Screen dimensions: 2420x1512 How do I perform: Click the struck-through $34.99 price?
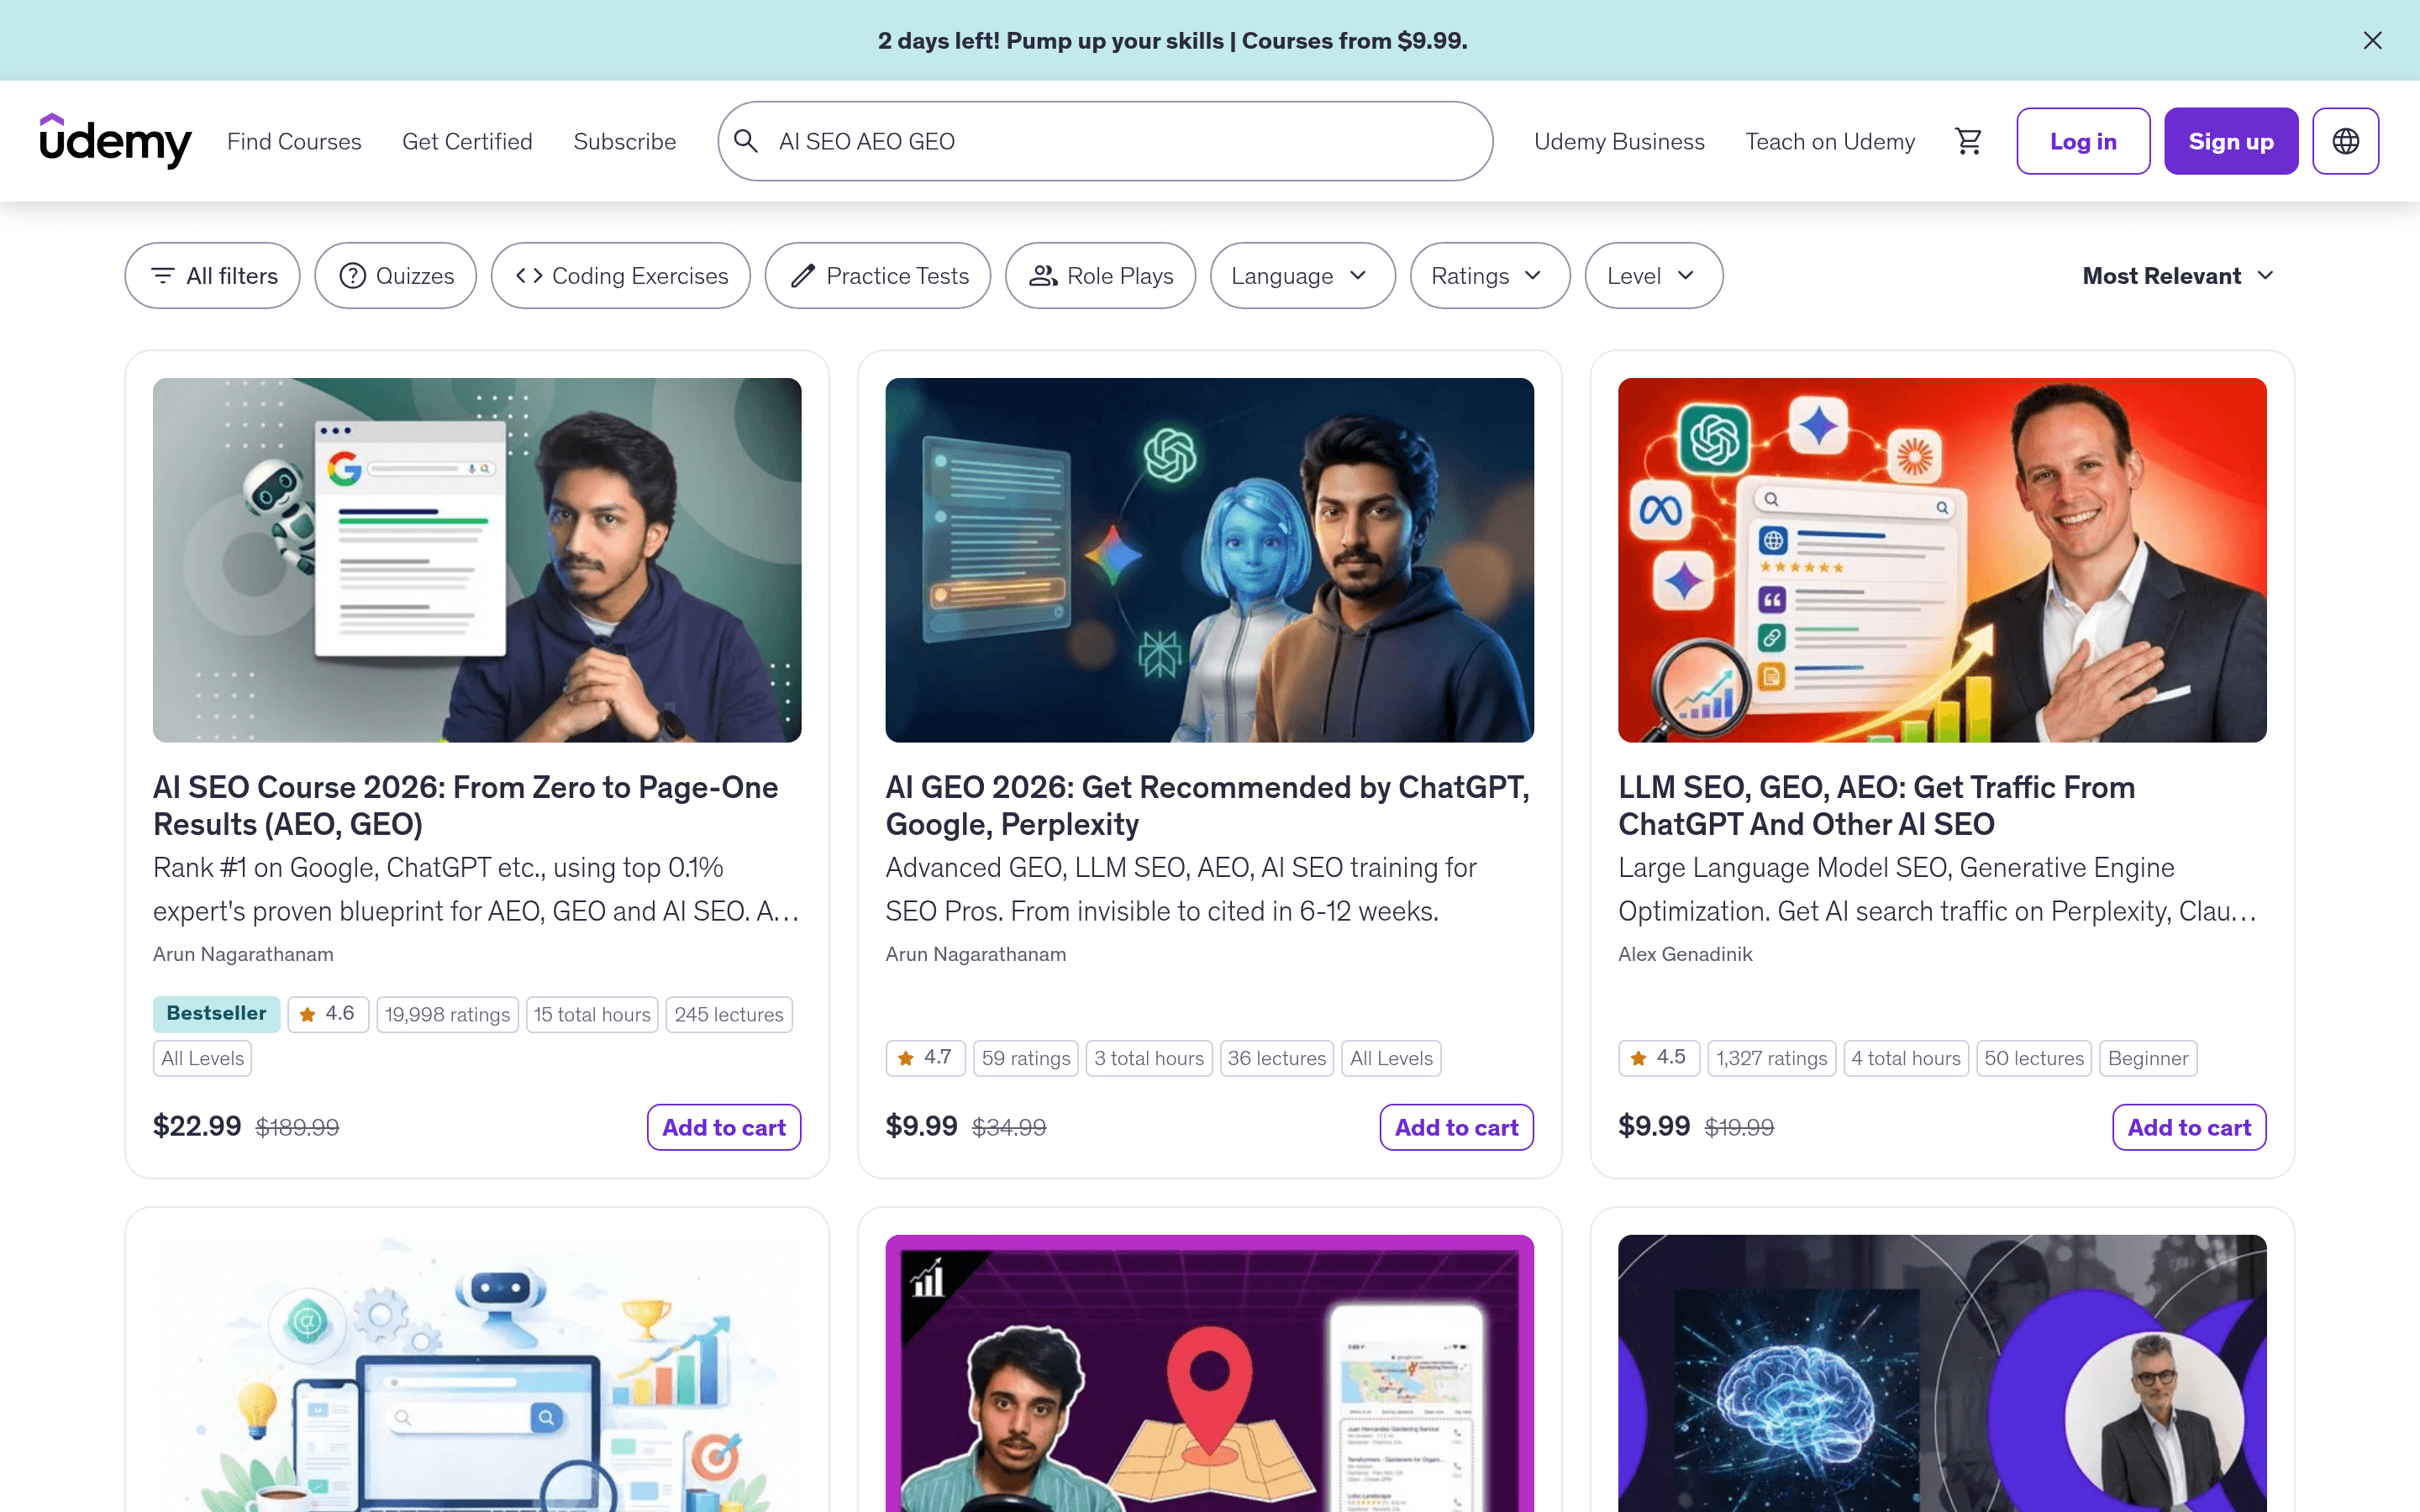click(1009, 1127)
